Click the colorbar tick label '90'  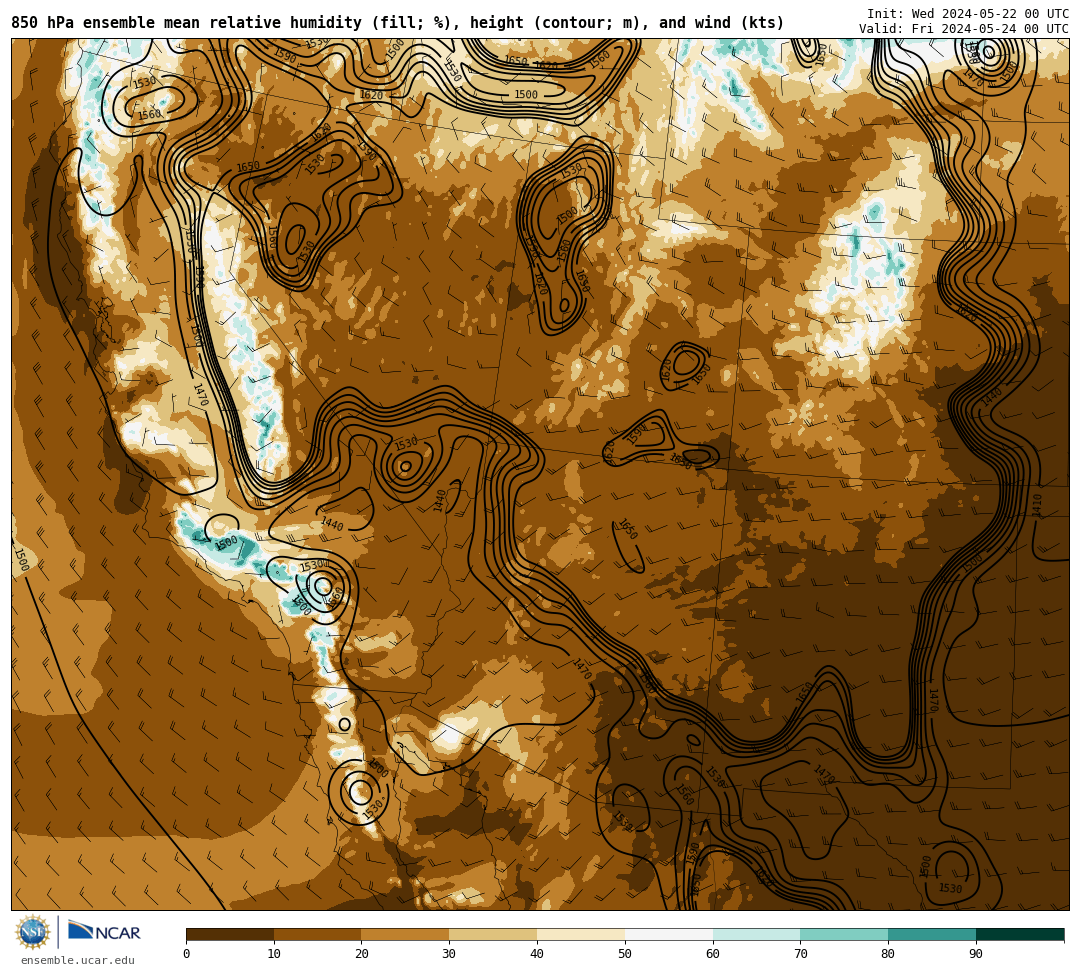point(976,954)
